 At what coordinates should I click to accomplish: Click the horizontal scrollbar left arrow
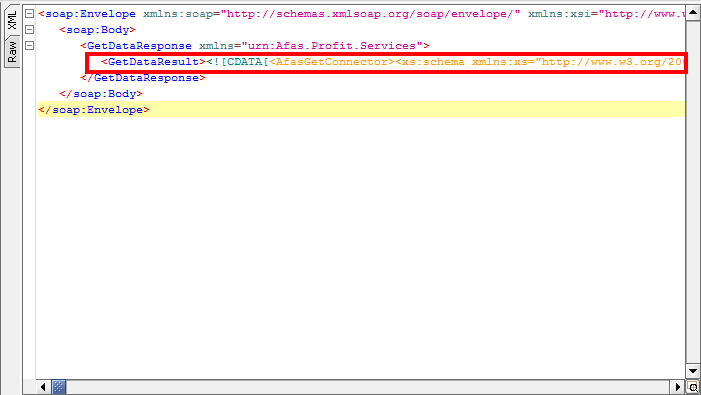pos(43,387)
